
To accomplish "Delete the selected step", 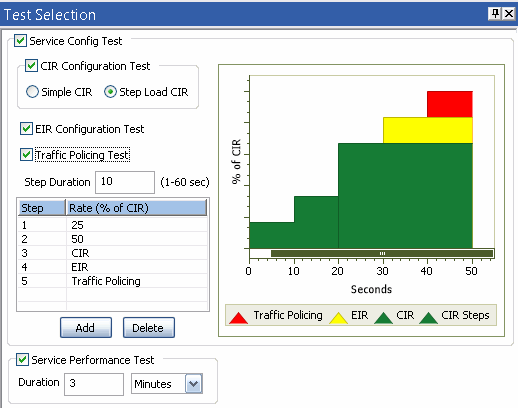I will coord(149,328).
